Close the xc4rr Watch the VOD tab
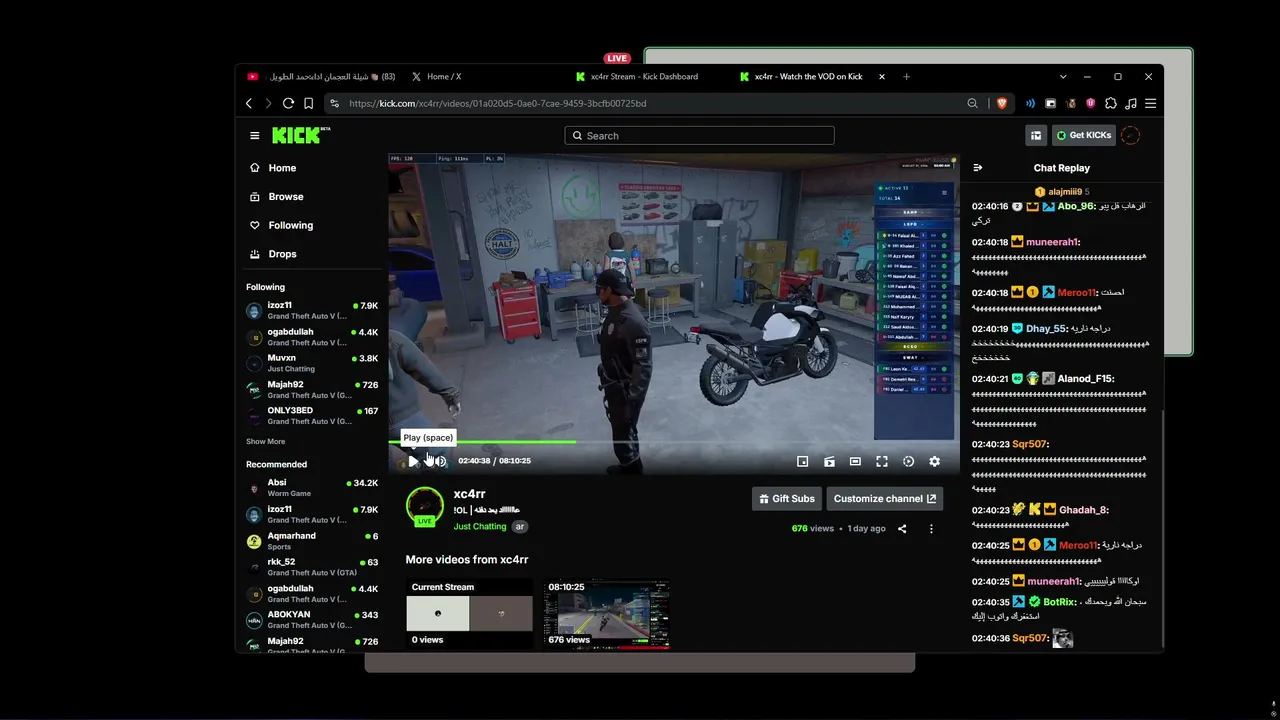1280x720 pixels. coord(881,77)
